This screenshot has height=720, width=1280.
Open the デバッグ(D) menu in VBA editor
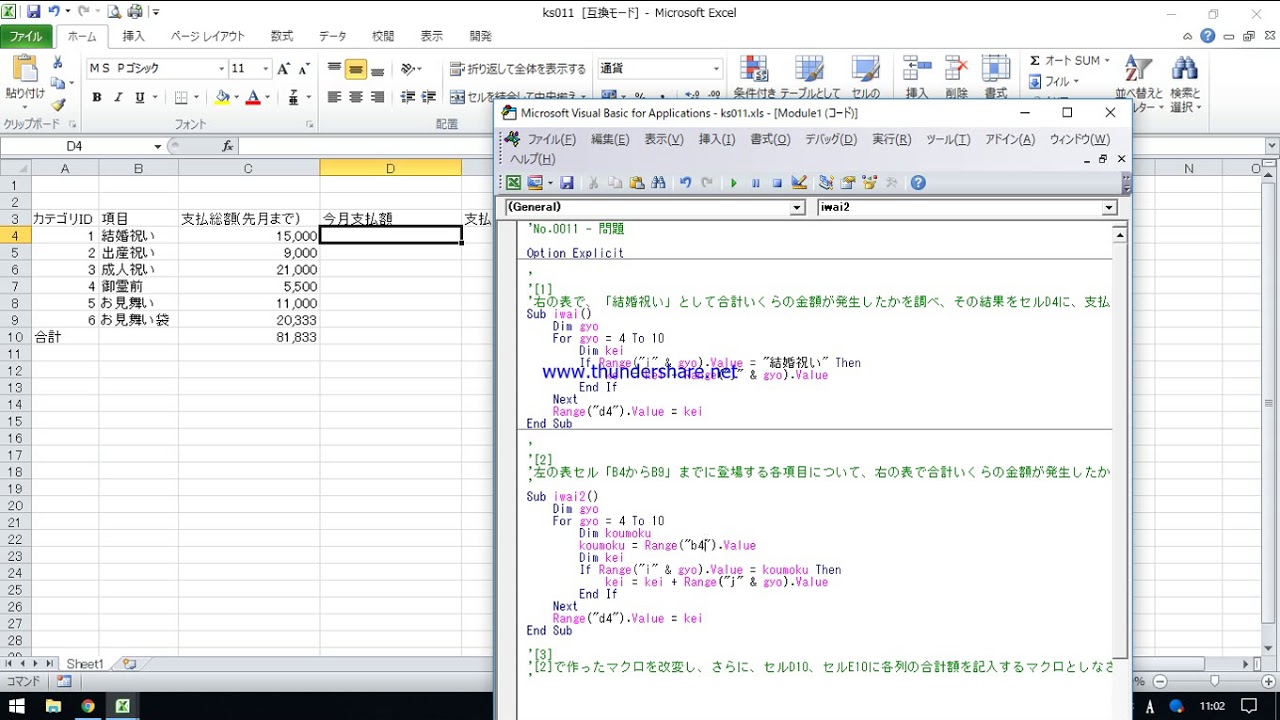pyautogui.click(x=830, y=140)
